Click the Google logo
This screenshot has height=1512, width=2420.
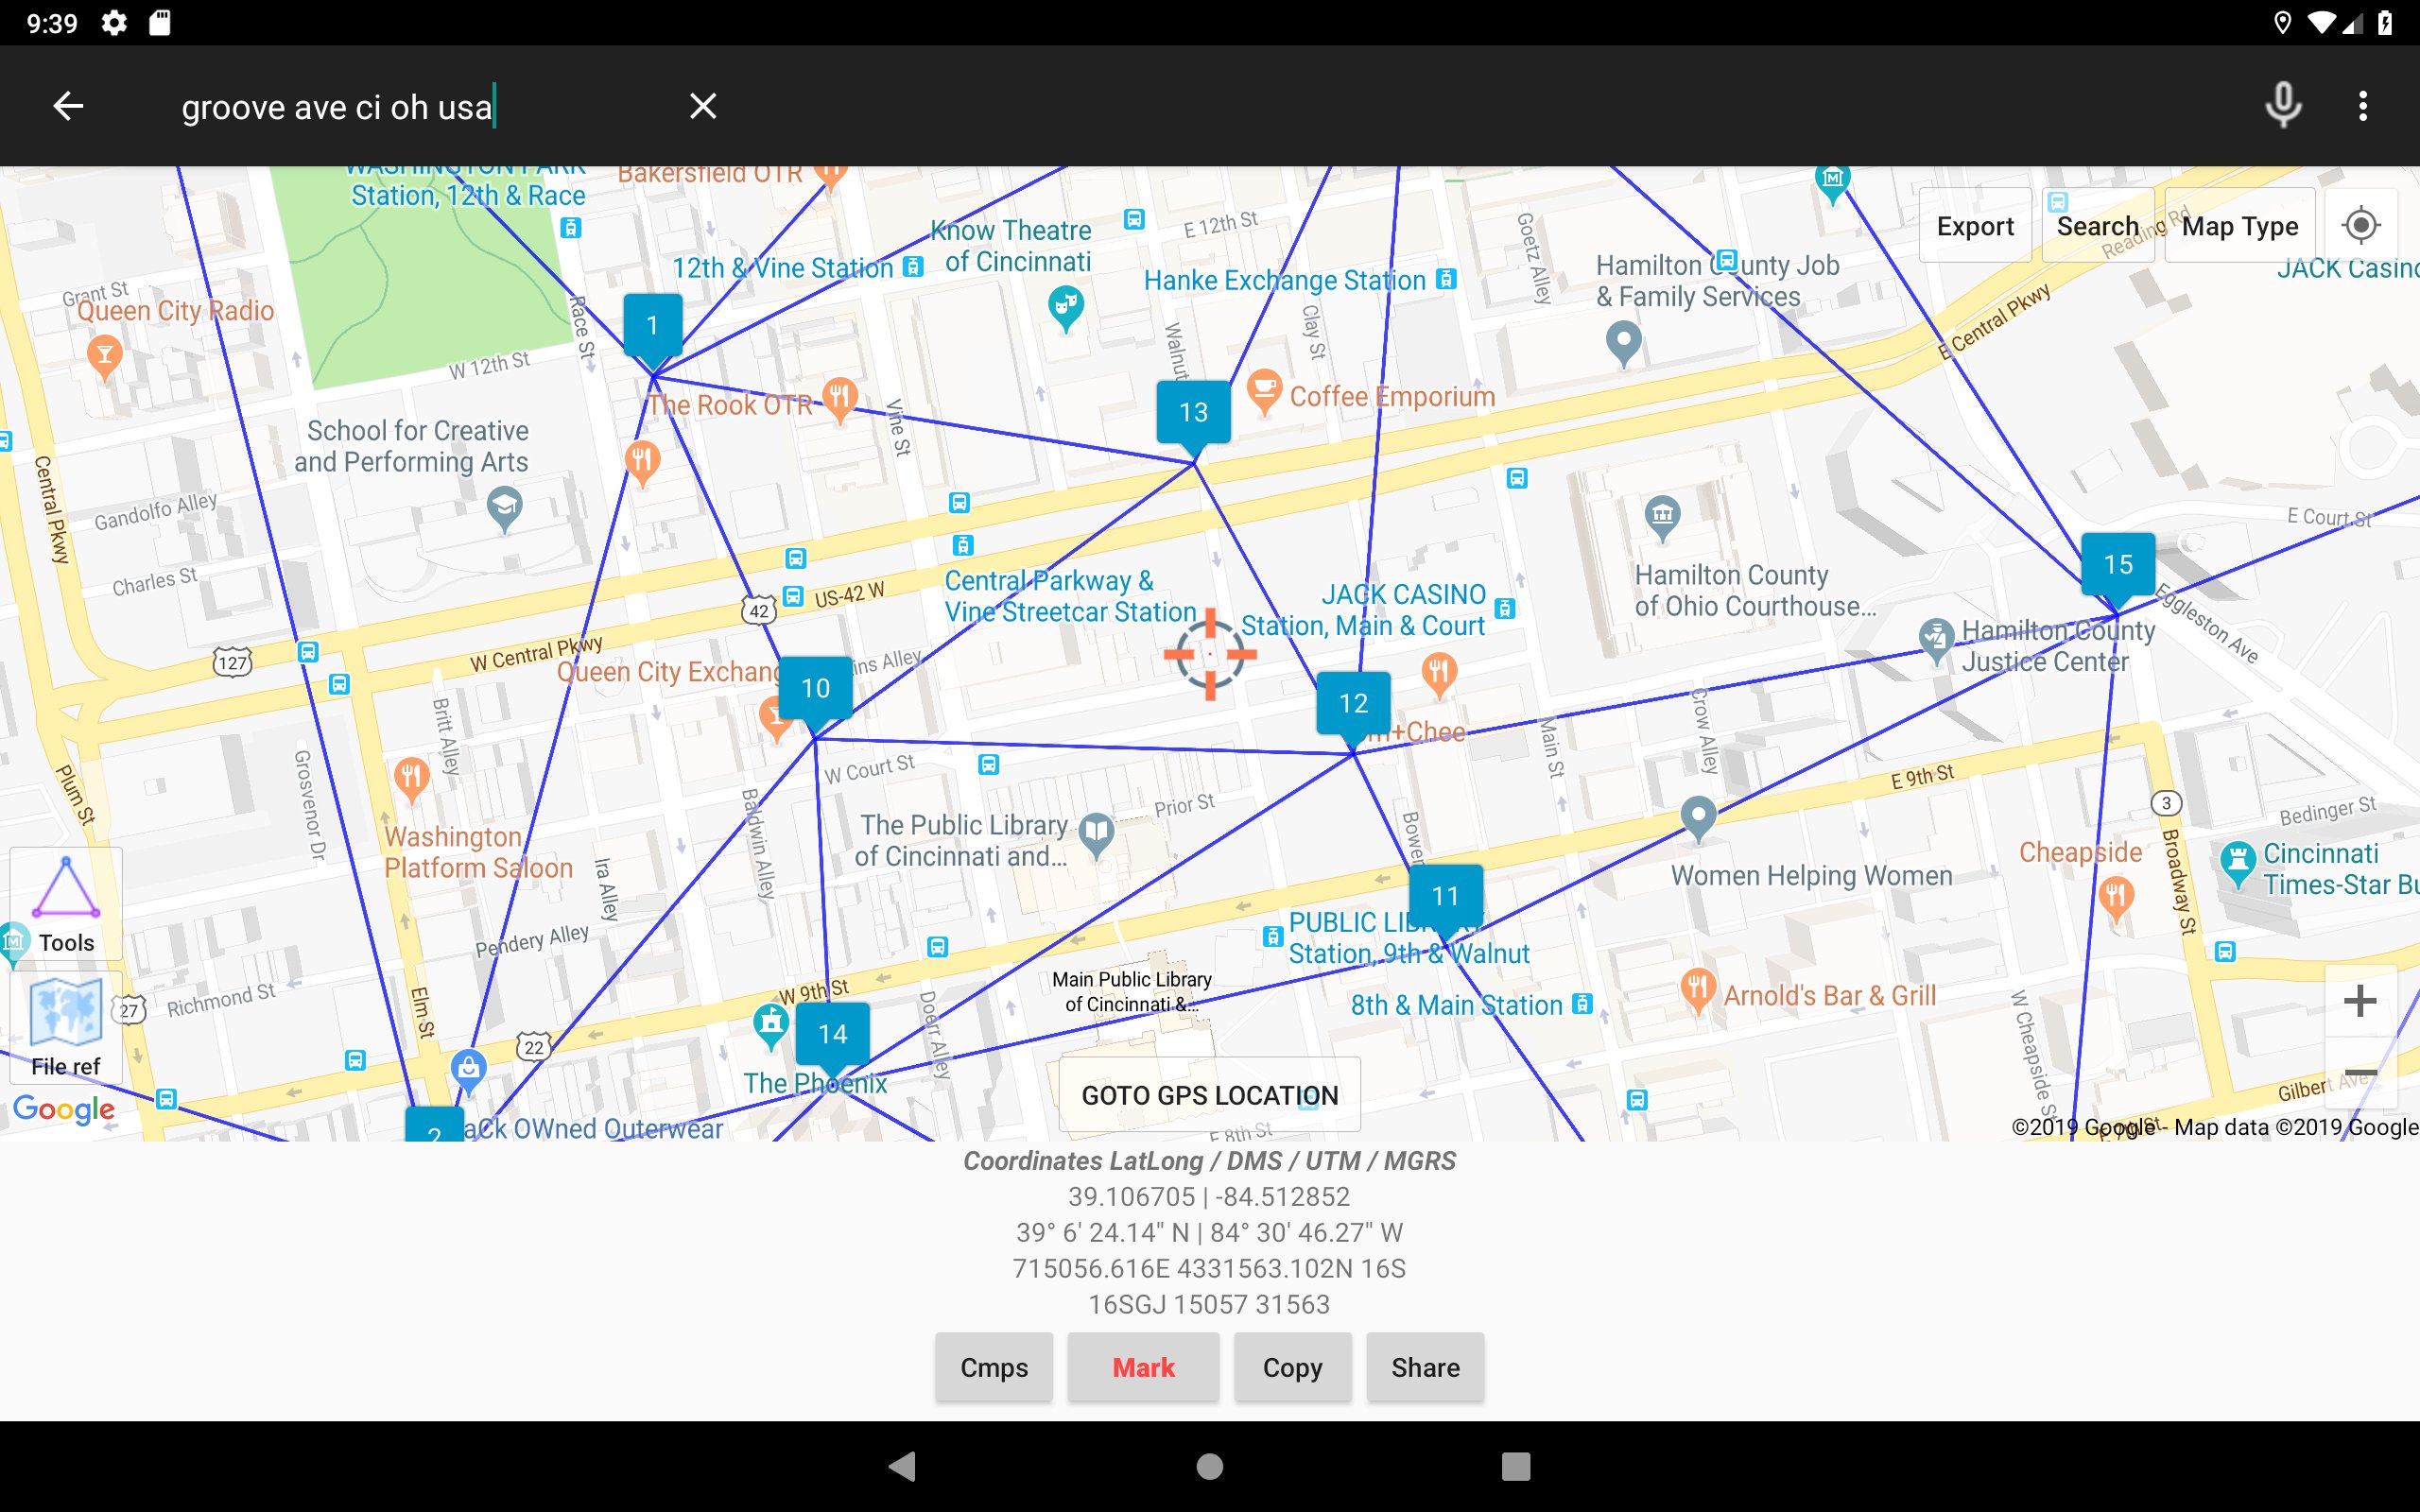[64, 1110]
